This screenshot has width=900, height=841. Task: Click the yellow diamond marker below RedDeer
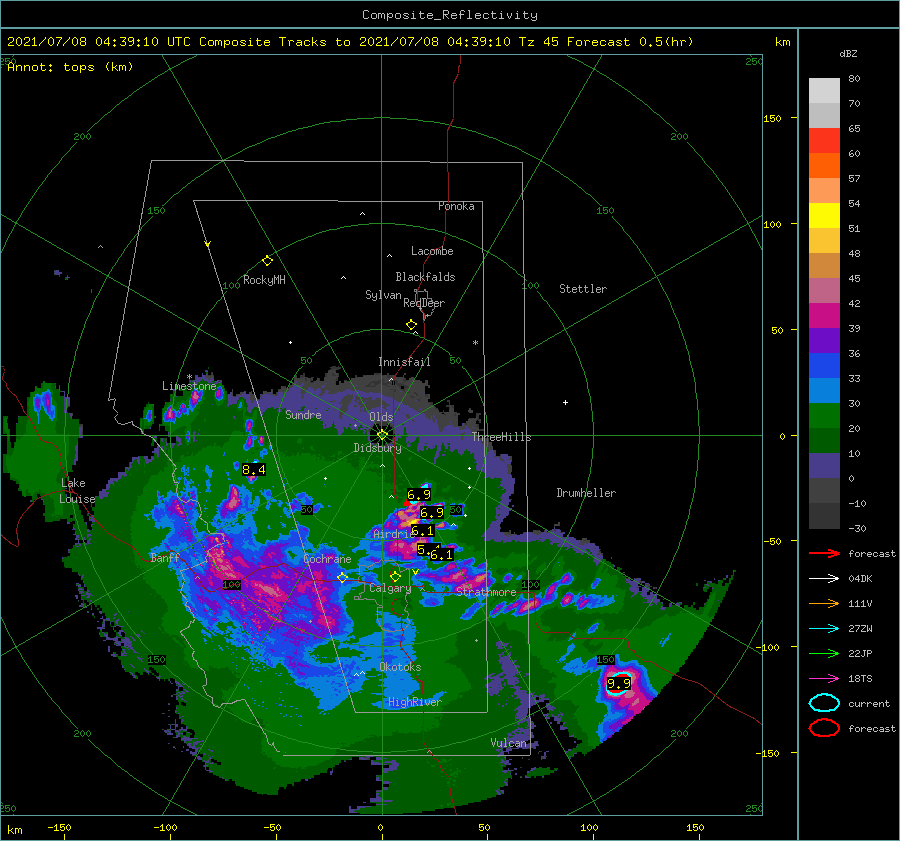[x=411, y=324]
